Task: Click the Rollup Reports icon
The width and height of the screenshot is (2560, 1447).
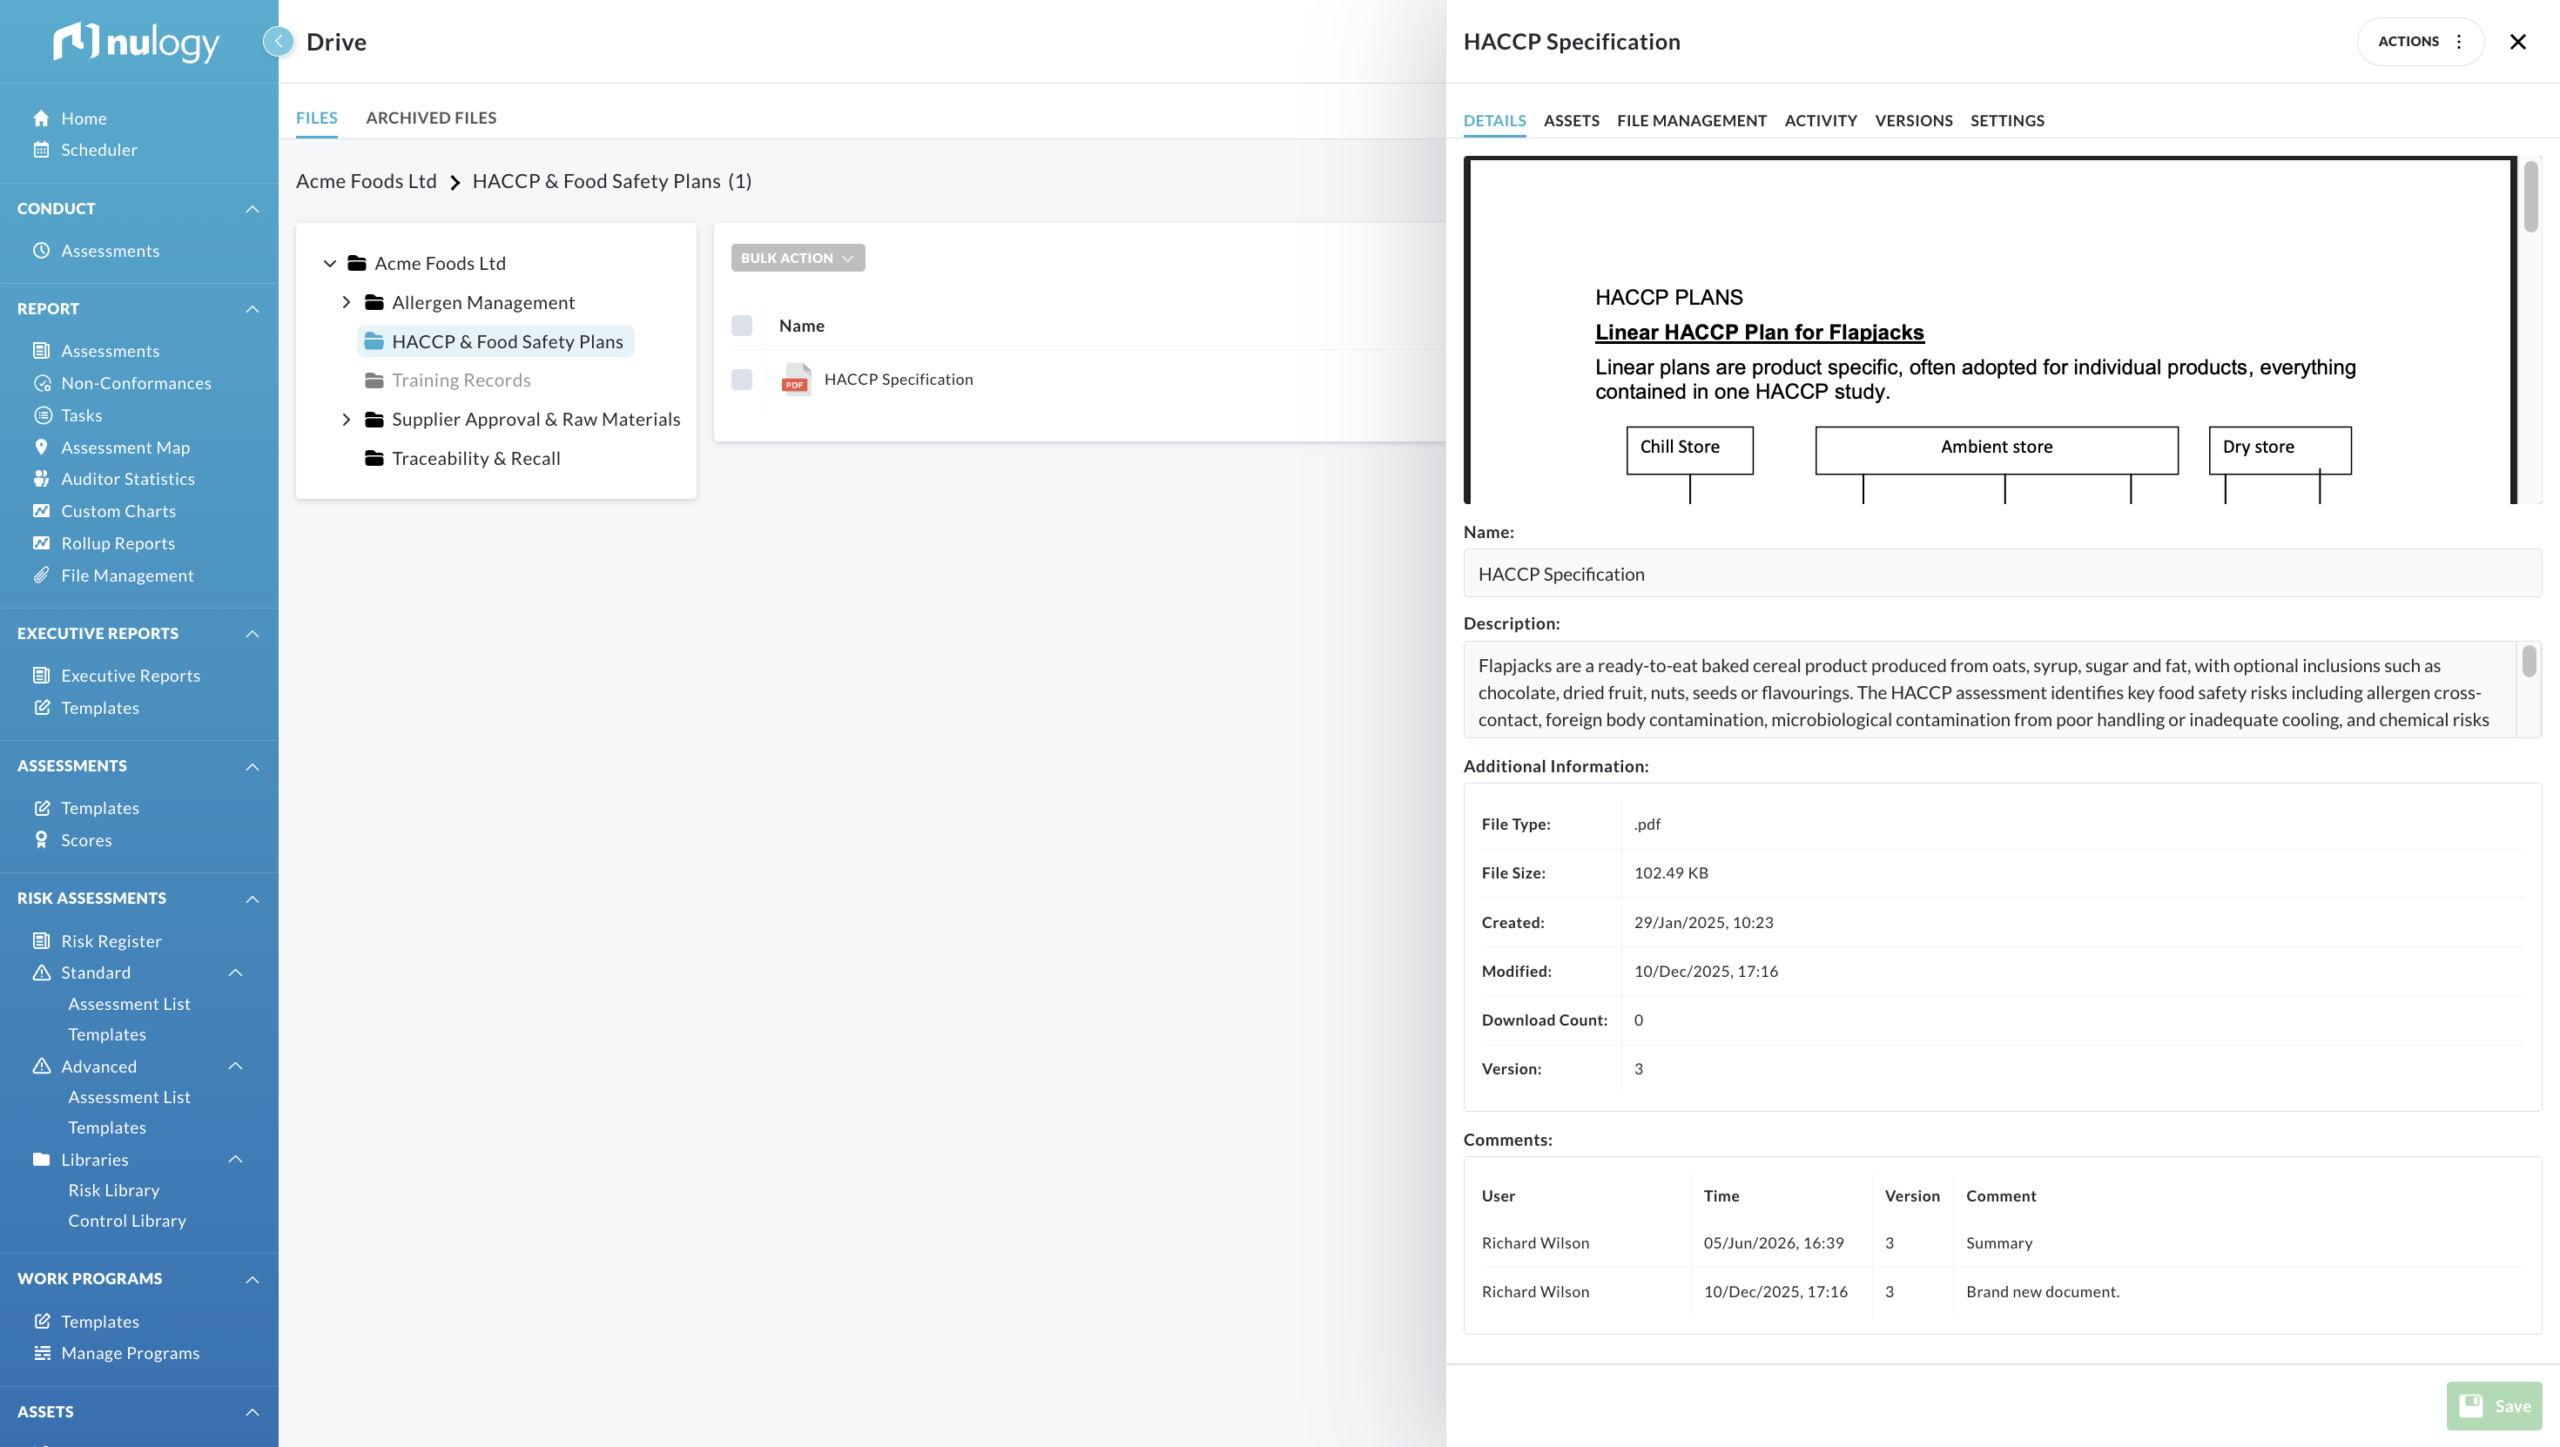Action: 41,543
